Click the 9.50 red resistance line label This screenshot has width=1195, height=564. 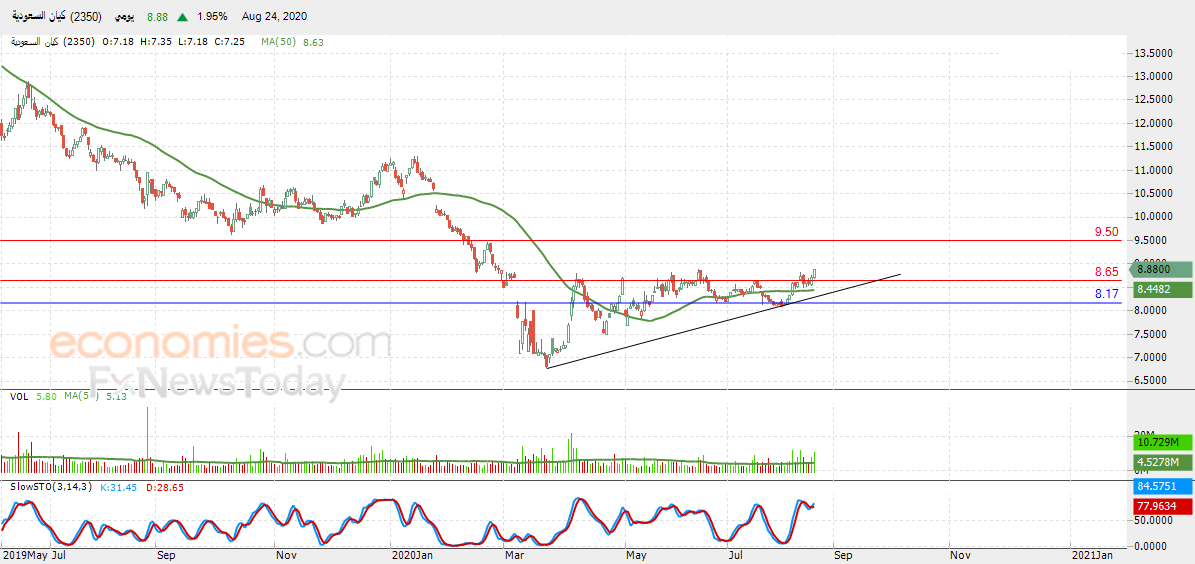coord(1106,232)
